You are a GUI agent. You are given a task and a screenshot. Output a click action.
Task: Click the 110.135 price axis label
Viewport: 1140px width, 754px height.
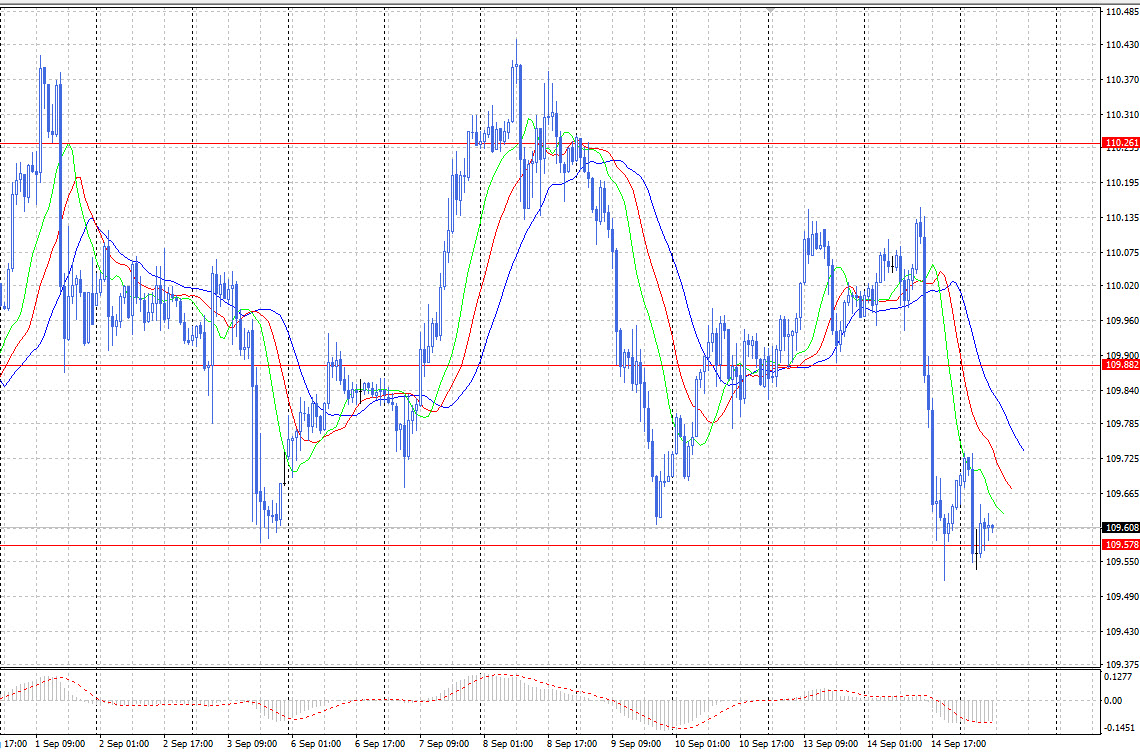click(1122, 218)
